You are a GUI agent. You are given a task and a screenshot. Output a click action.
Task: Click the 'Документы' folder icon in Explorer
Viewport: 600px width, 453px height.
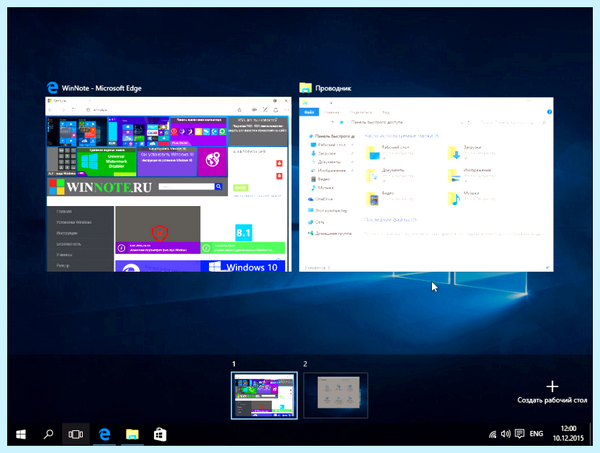[373, 176]
